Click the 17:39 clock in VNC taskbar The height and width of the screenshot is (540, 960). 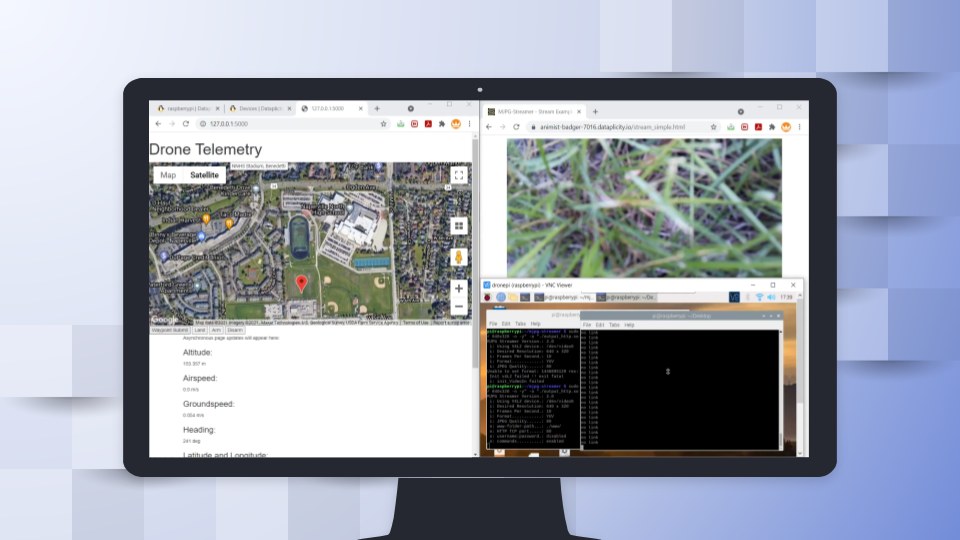click(x=786, y=297)
